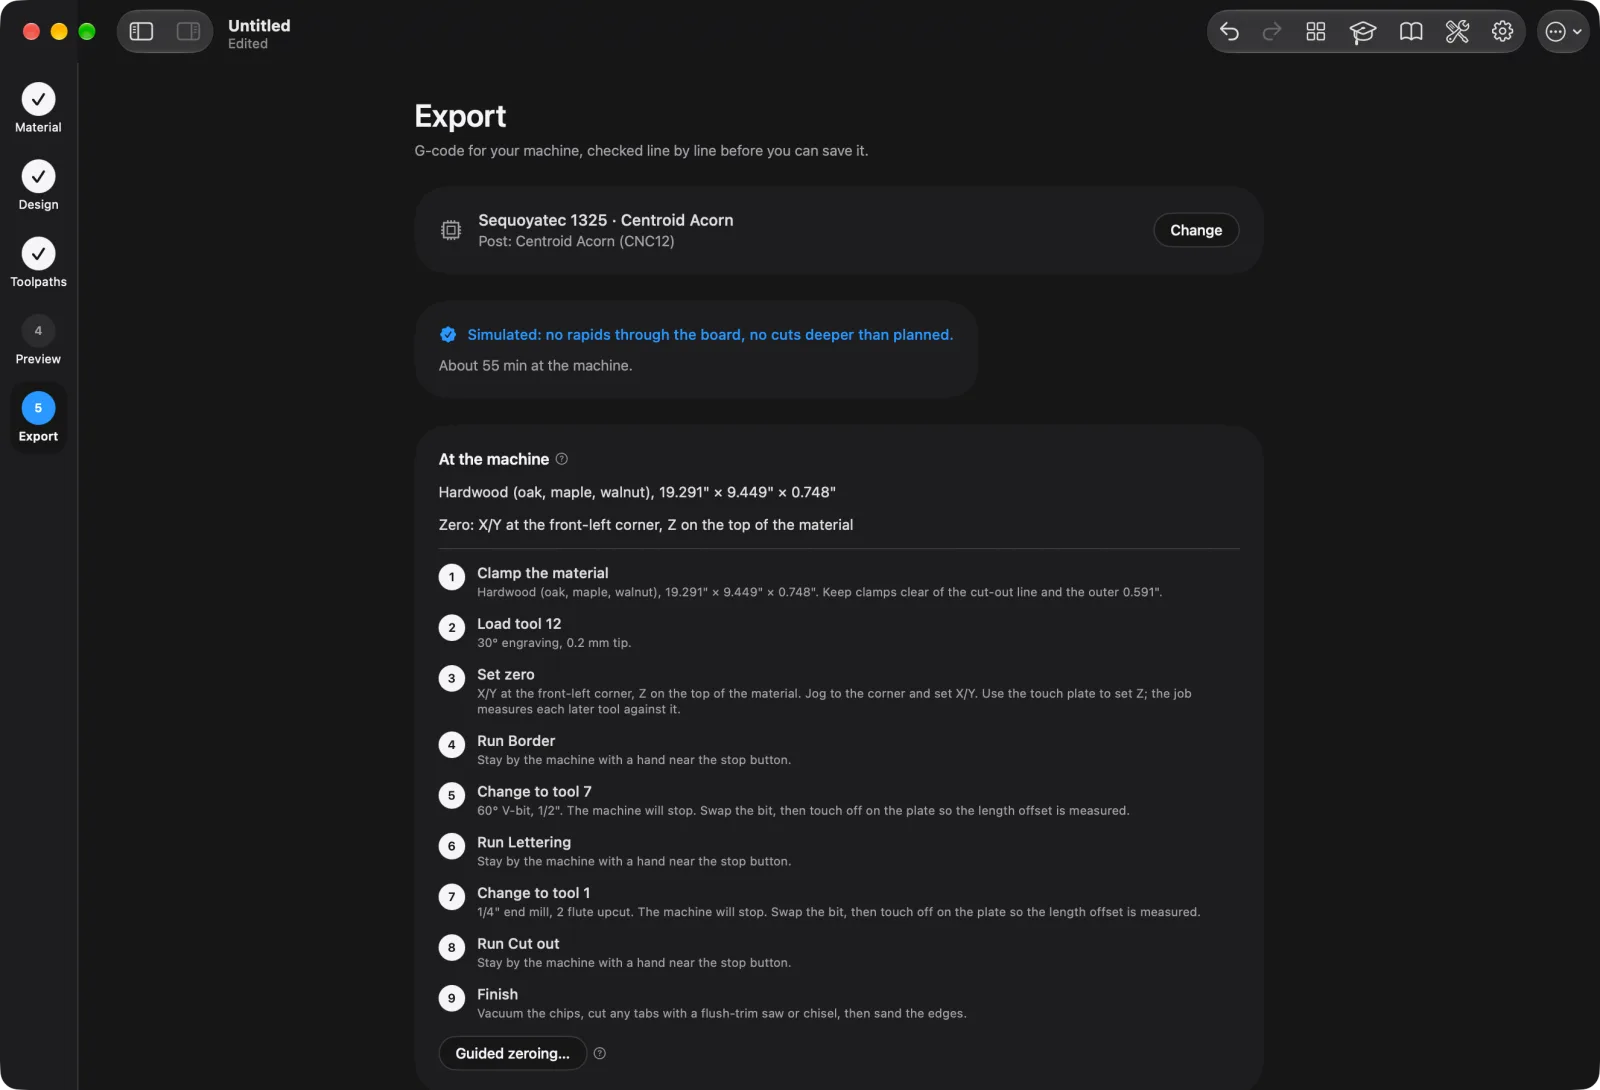Select step 9 Finish
Viewport: 1600px width, 1090px height.
(838, 1003)
